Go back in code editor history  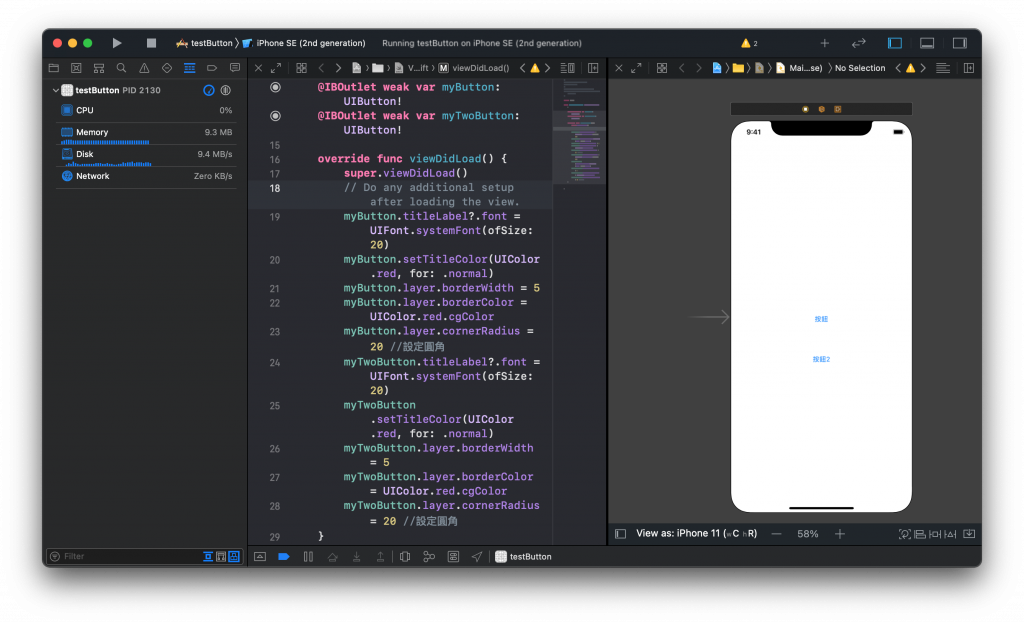(321, 68)
